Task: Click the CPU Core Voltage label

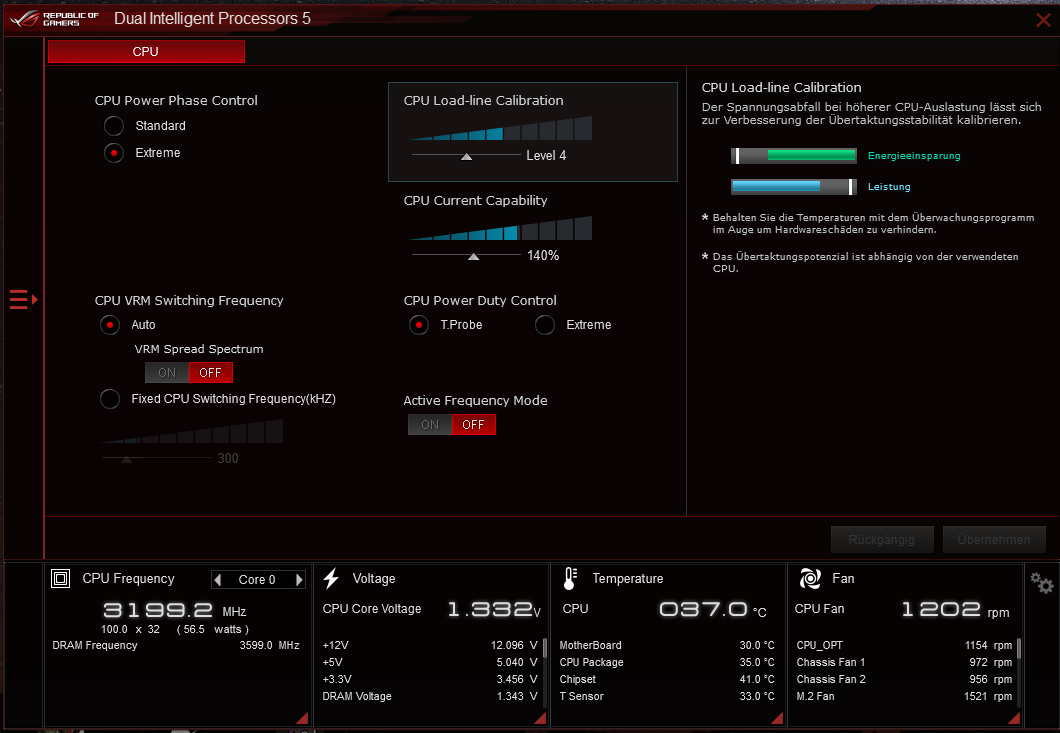Action: [372, 609]
